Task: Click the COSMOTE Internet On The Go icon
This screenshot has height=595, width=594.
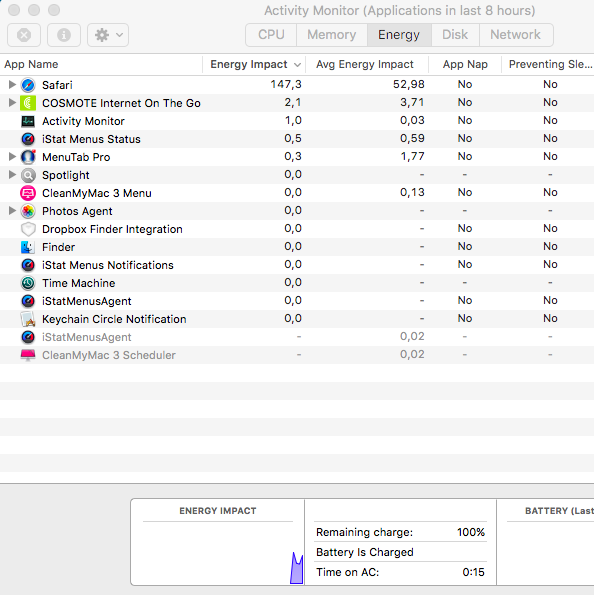Action: click(x=28, y=103)
